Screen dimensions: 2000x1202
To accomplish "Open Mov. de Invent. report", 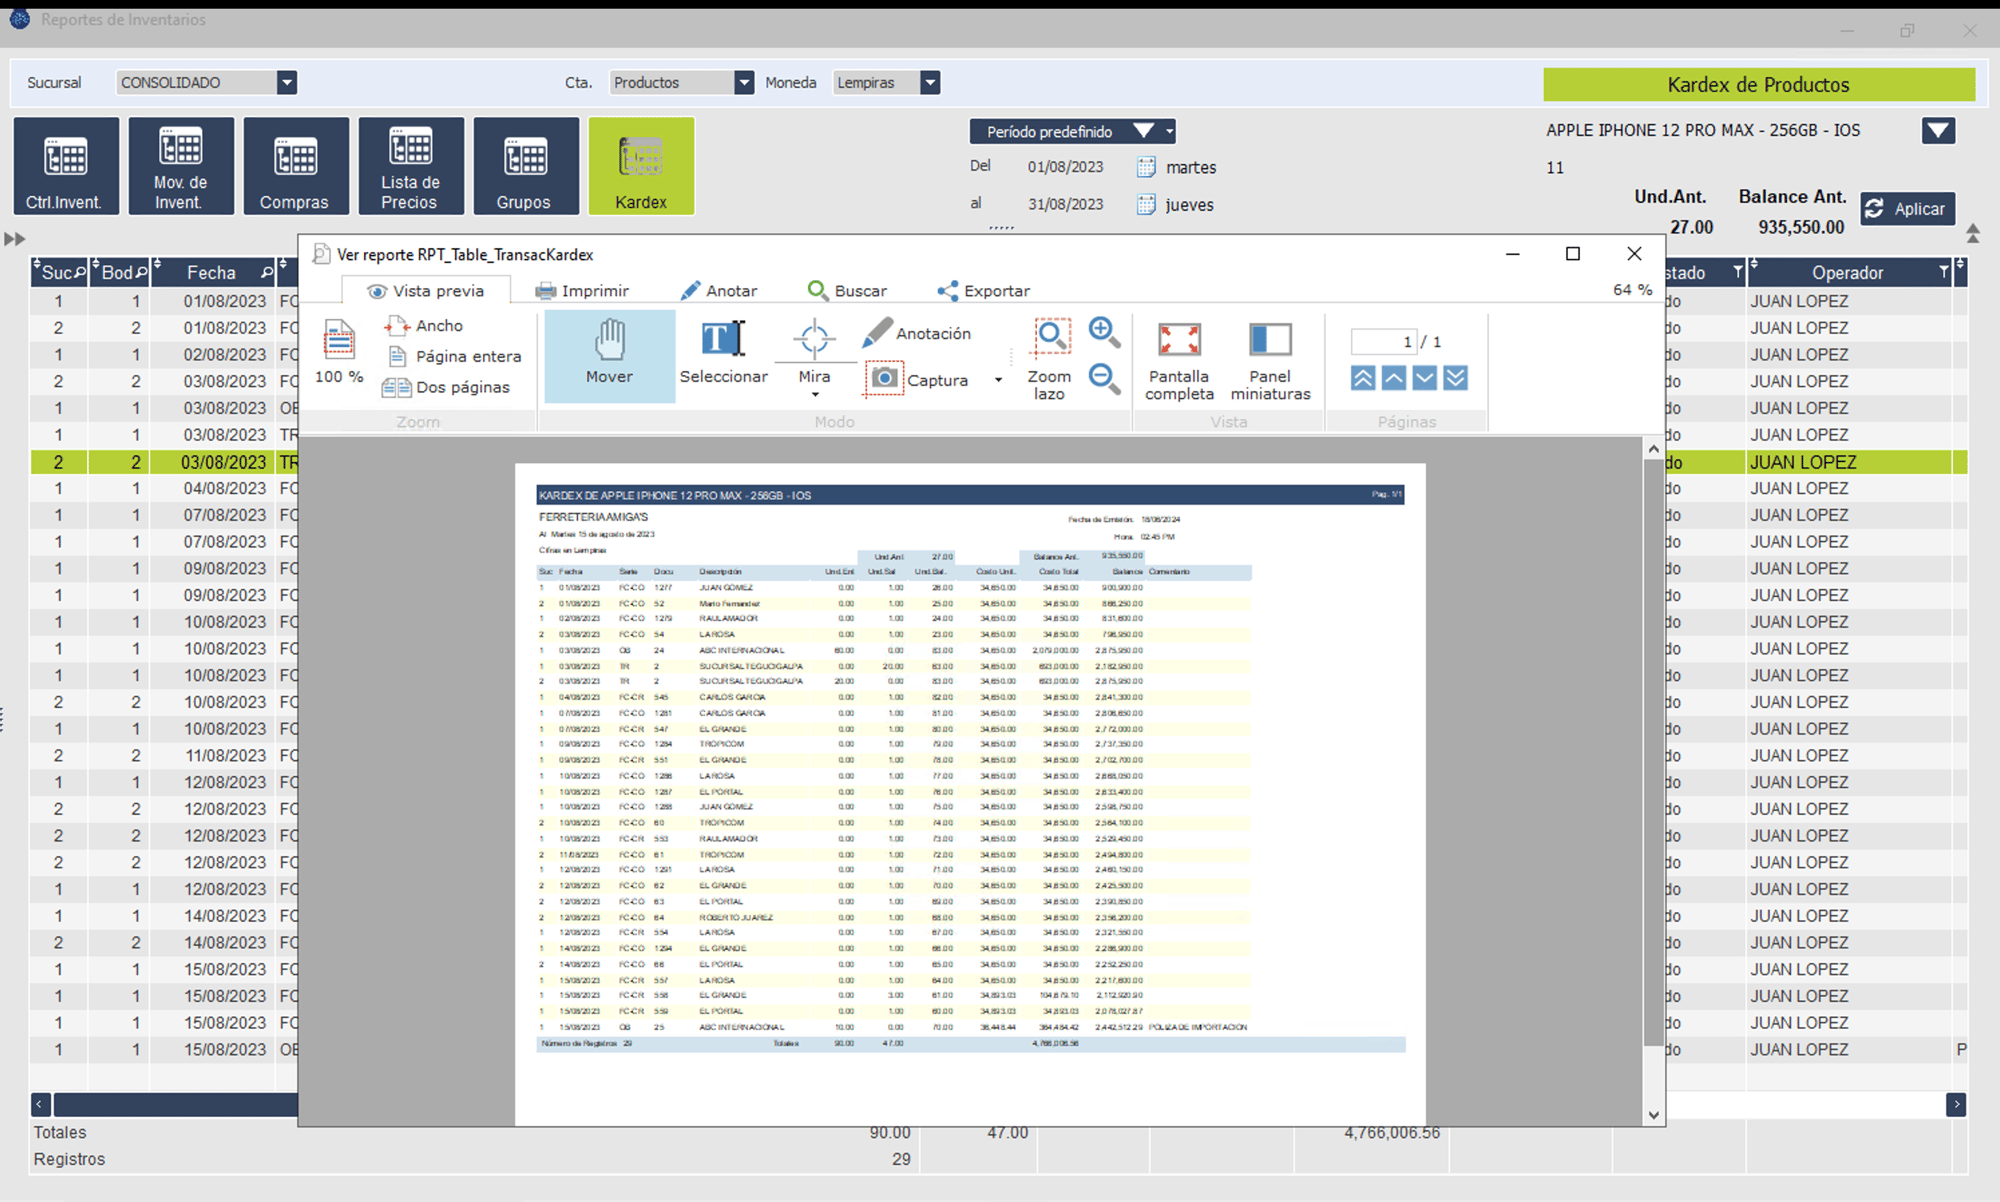I will point(181,166).
